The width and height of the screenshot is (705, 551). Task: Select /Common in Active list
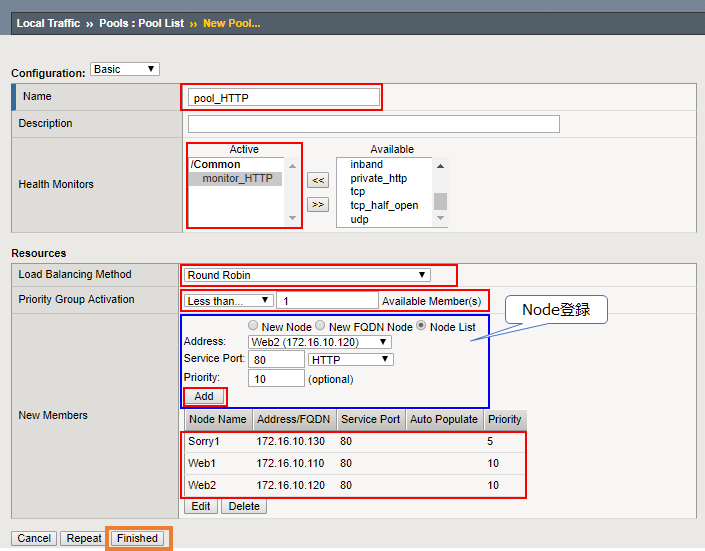215,164
